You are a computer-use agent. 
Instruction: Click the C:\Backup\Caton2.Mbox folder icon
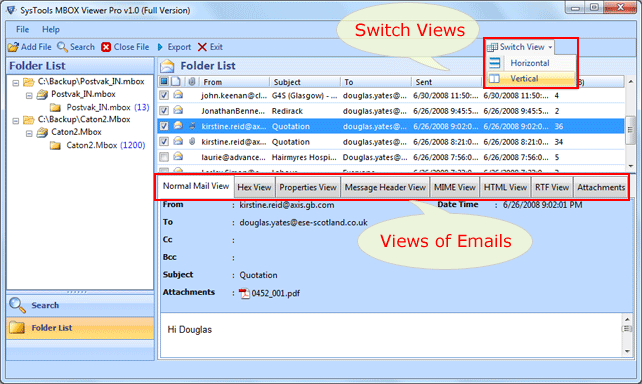(x=28, y=120)
